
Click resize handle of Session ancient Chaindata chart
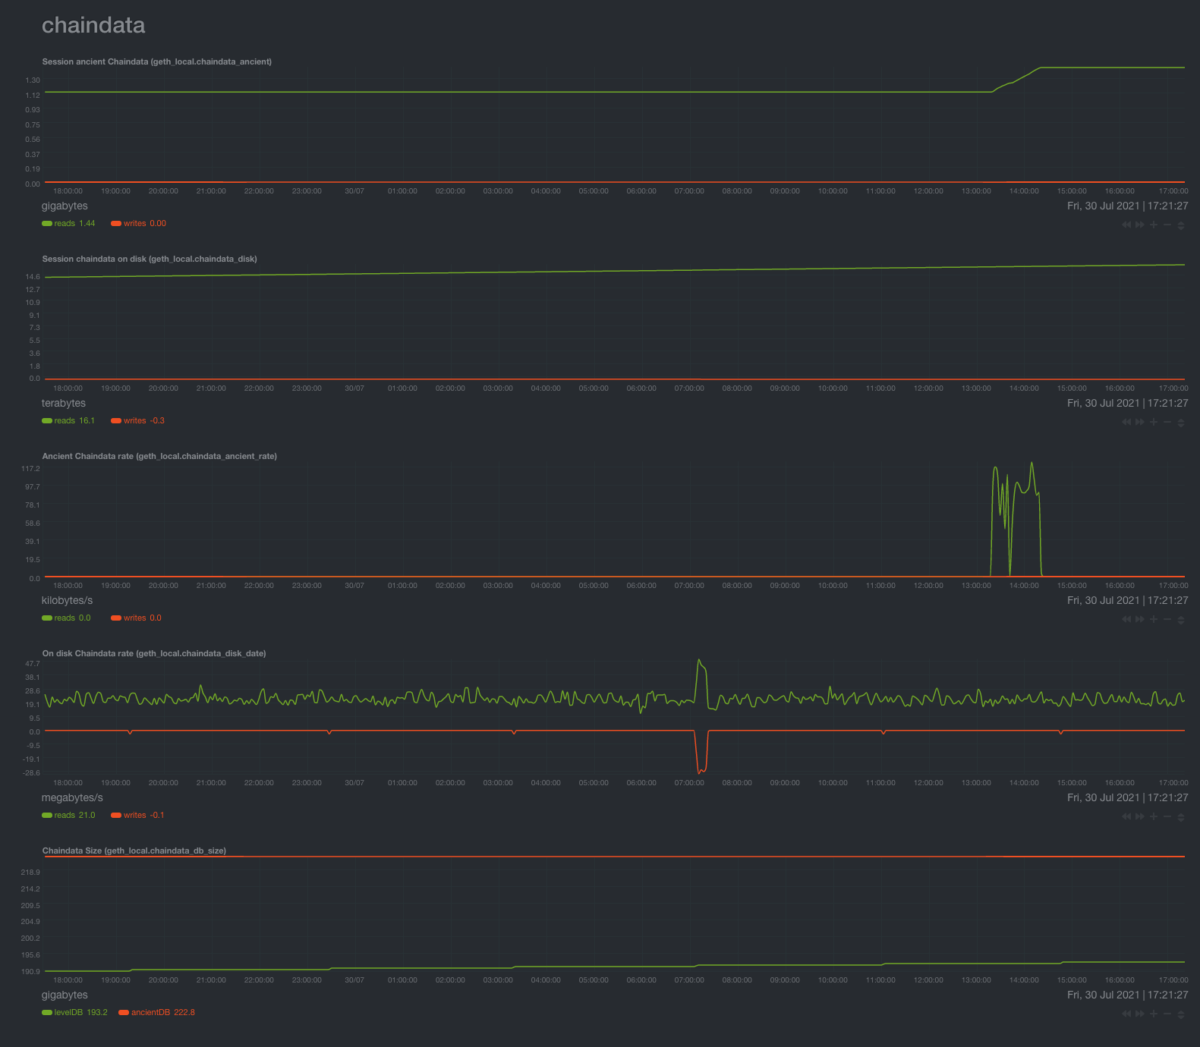[1181, 225]
